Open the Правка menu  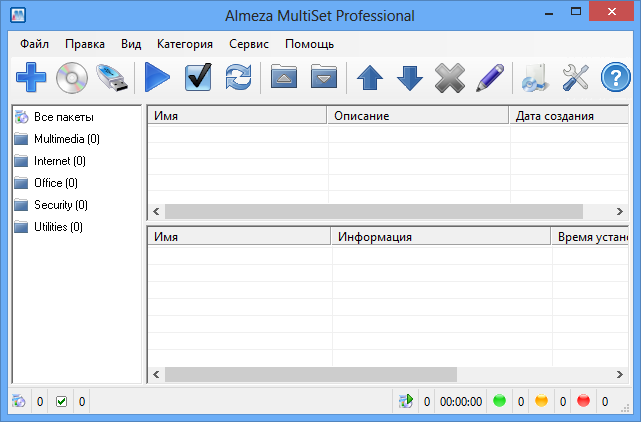(85, 44)
